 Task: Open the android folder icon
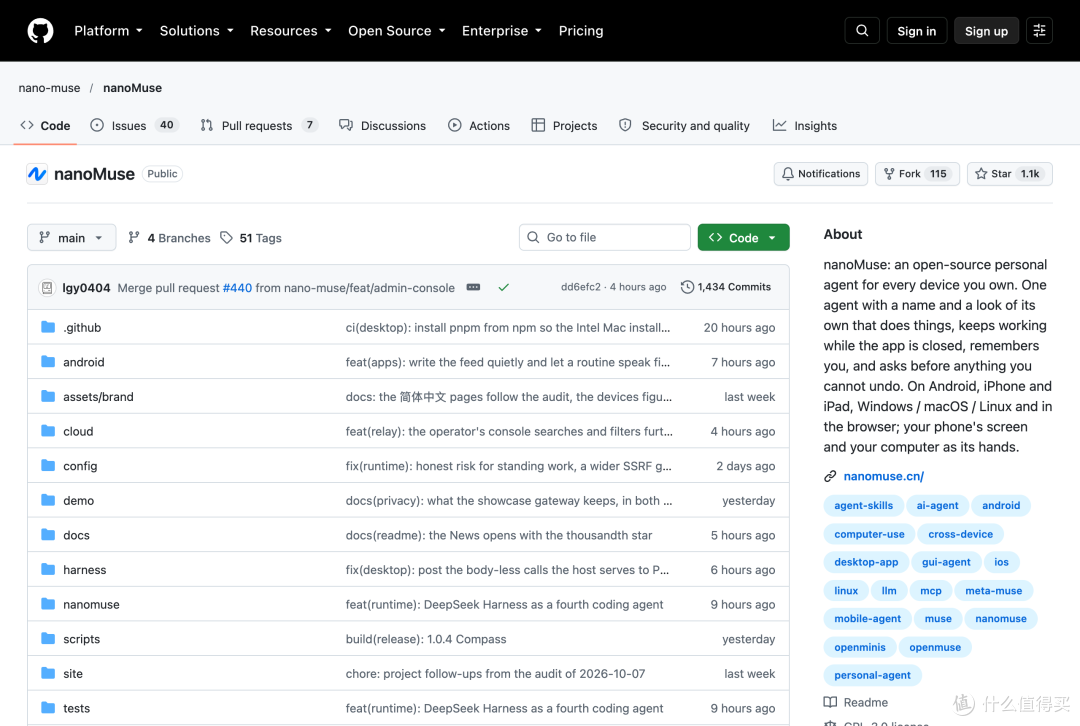pyautogui.click(x=48, y=362)
